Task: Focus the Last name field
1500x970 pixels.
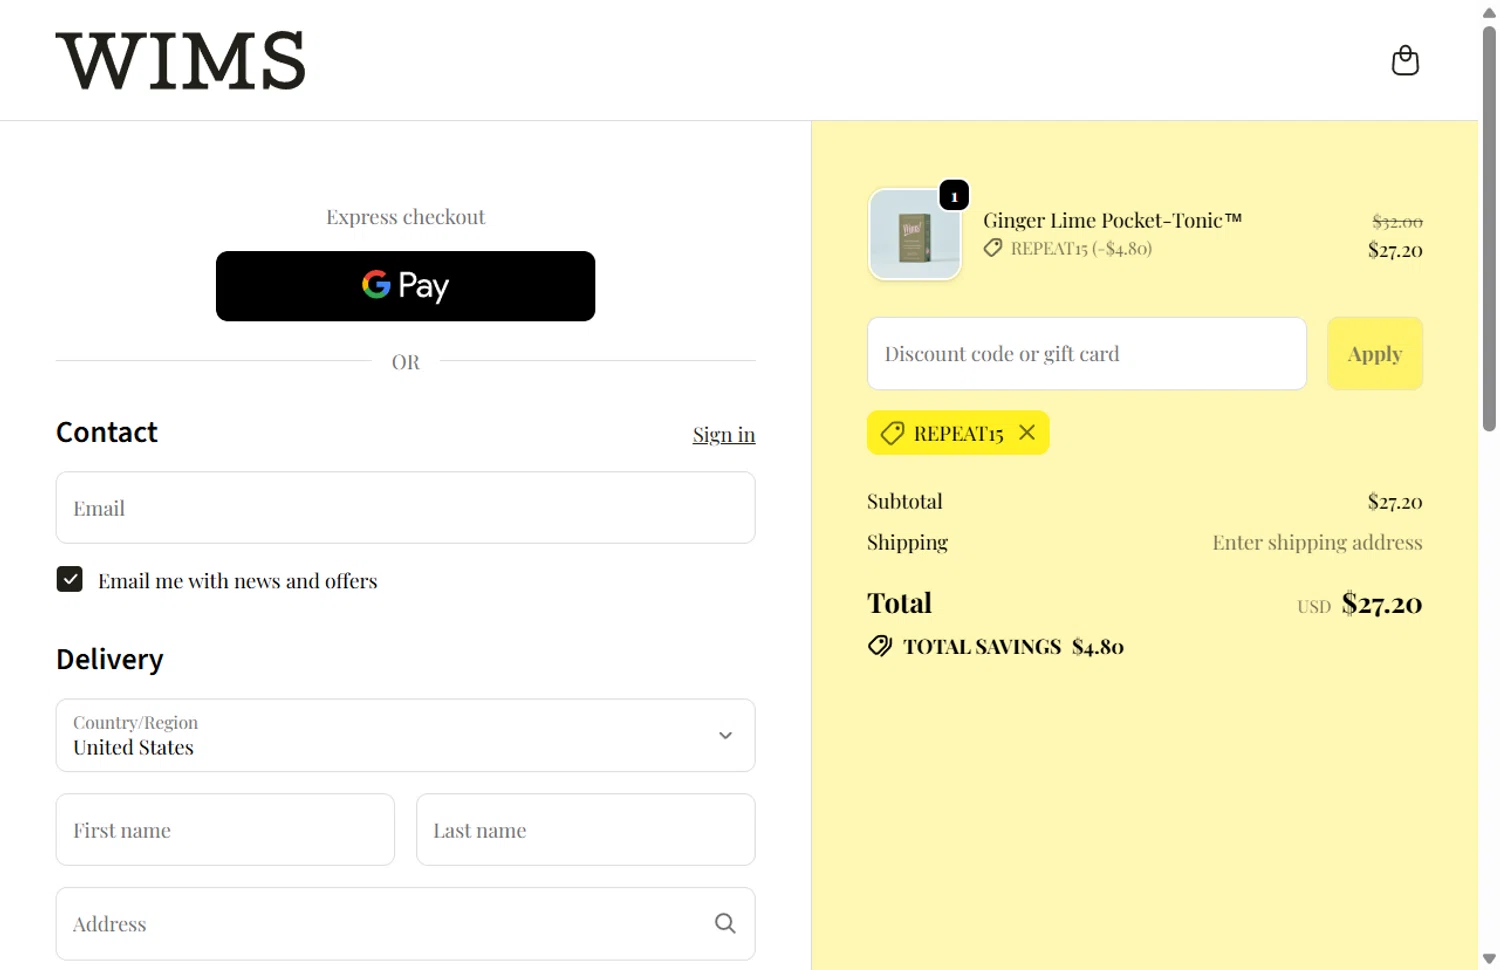Action: [x=585, y=830]
